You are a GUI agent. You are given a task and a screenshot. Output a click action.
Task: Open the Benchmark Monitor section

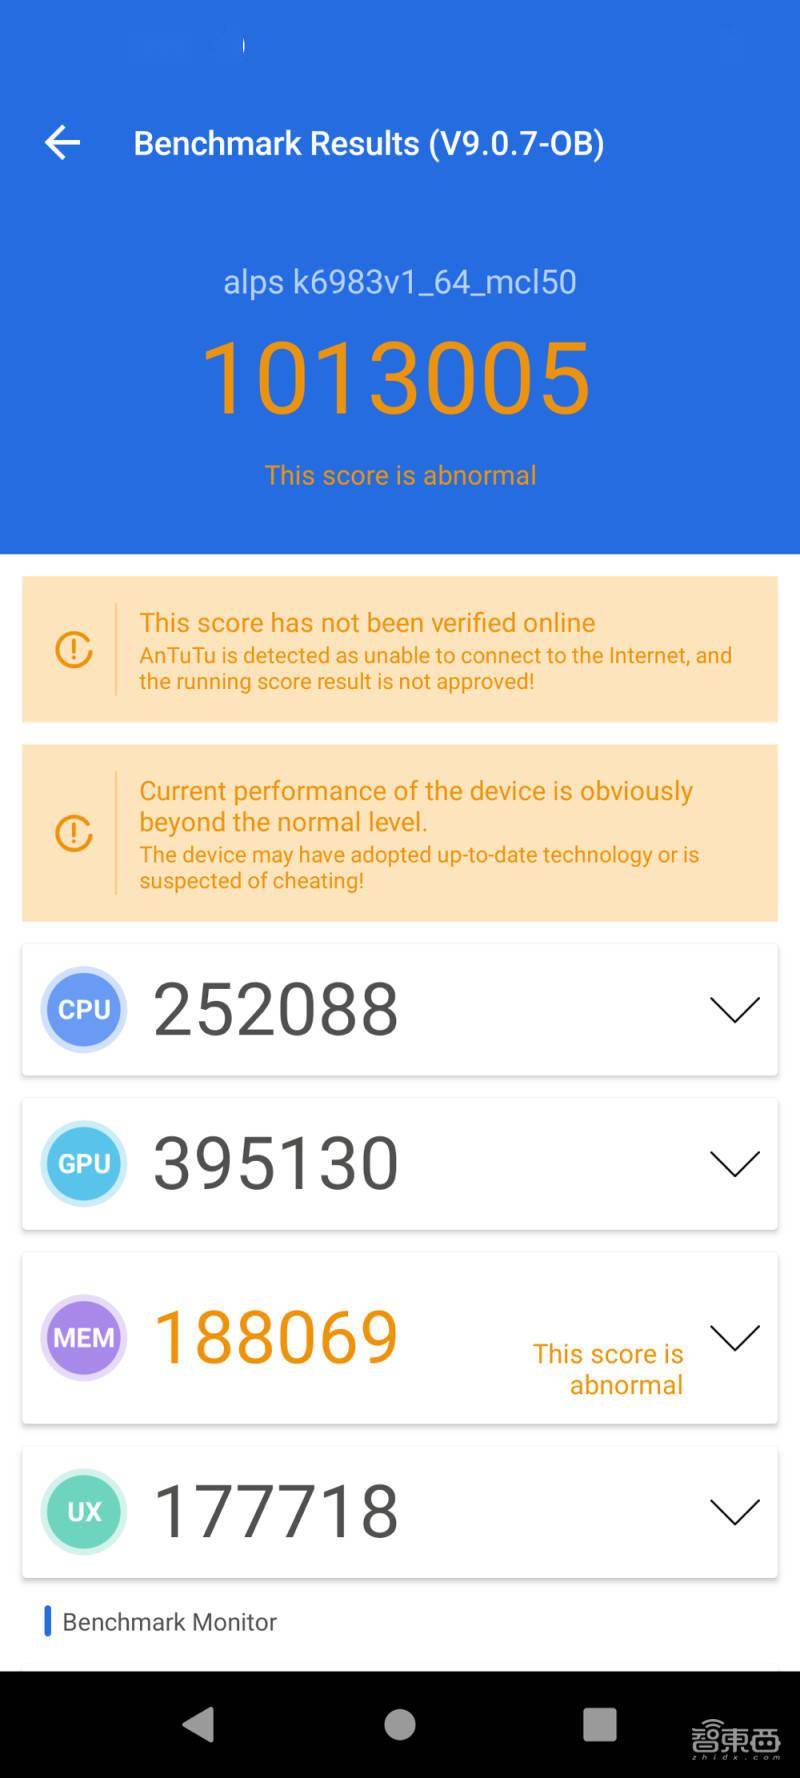[x=170, y=1621]
